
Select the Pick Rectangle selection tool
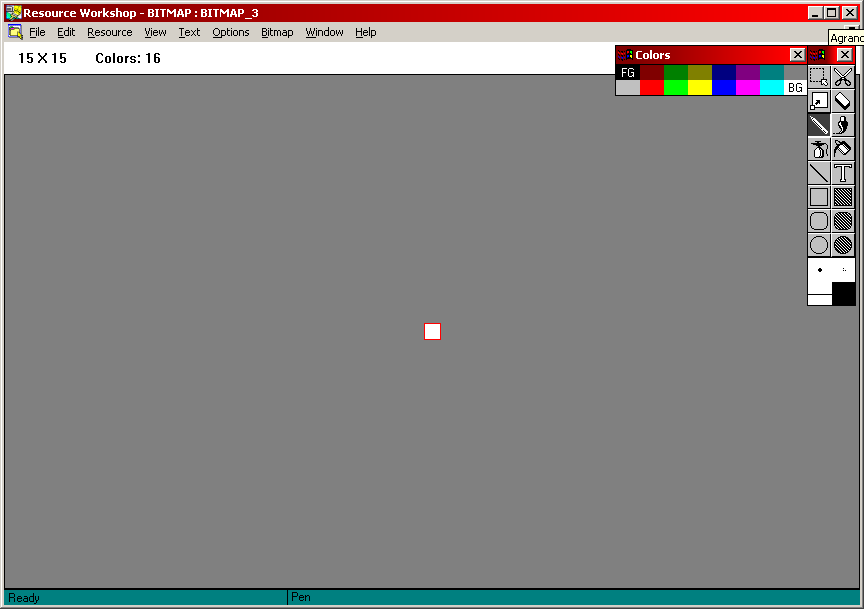point(819,77)
